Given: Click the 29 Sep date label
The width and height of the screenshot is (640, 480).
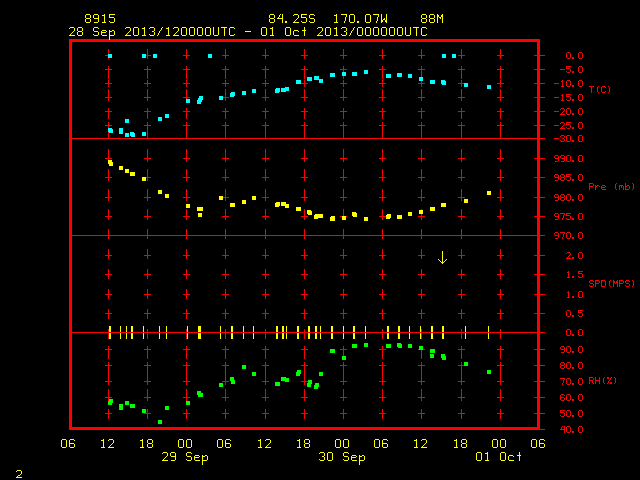Looking at the screenshot, I should click(185, 457).
